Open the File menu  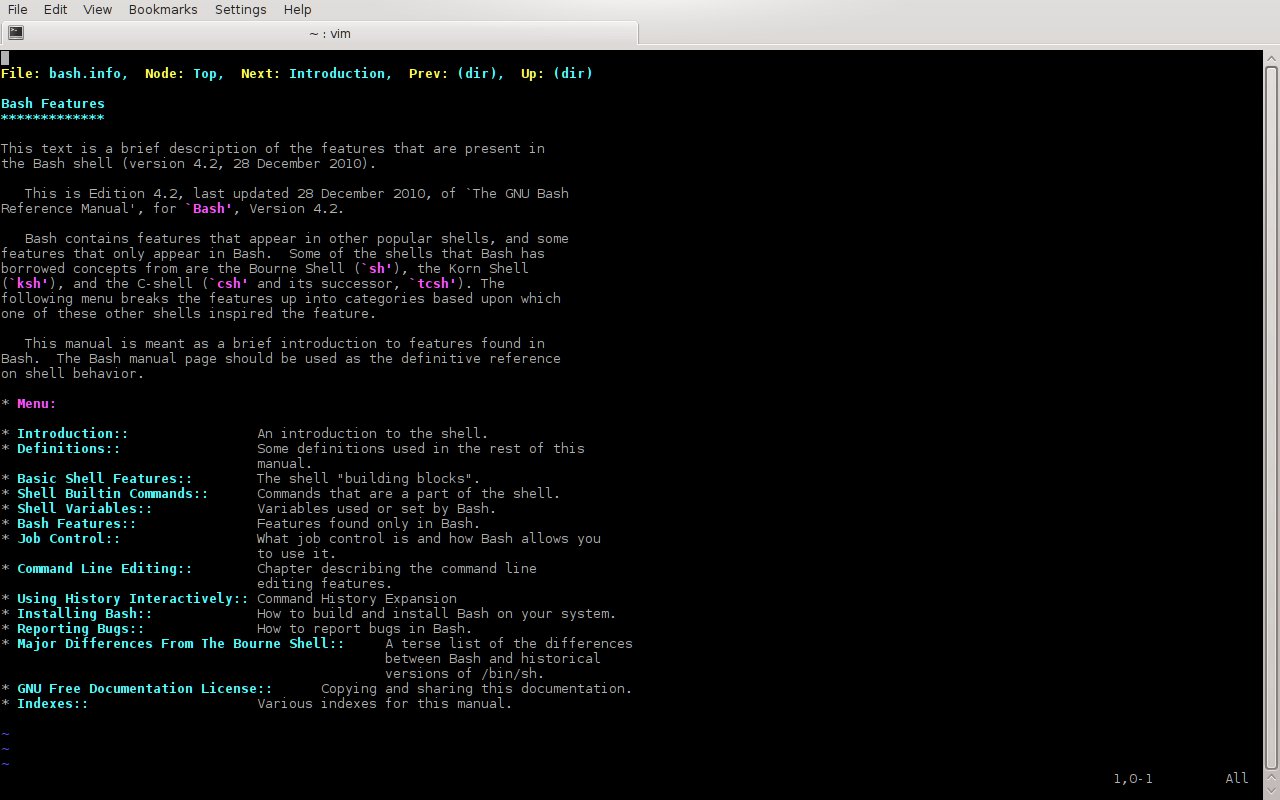(x=17, y=9)
